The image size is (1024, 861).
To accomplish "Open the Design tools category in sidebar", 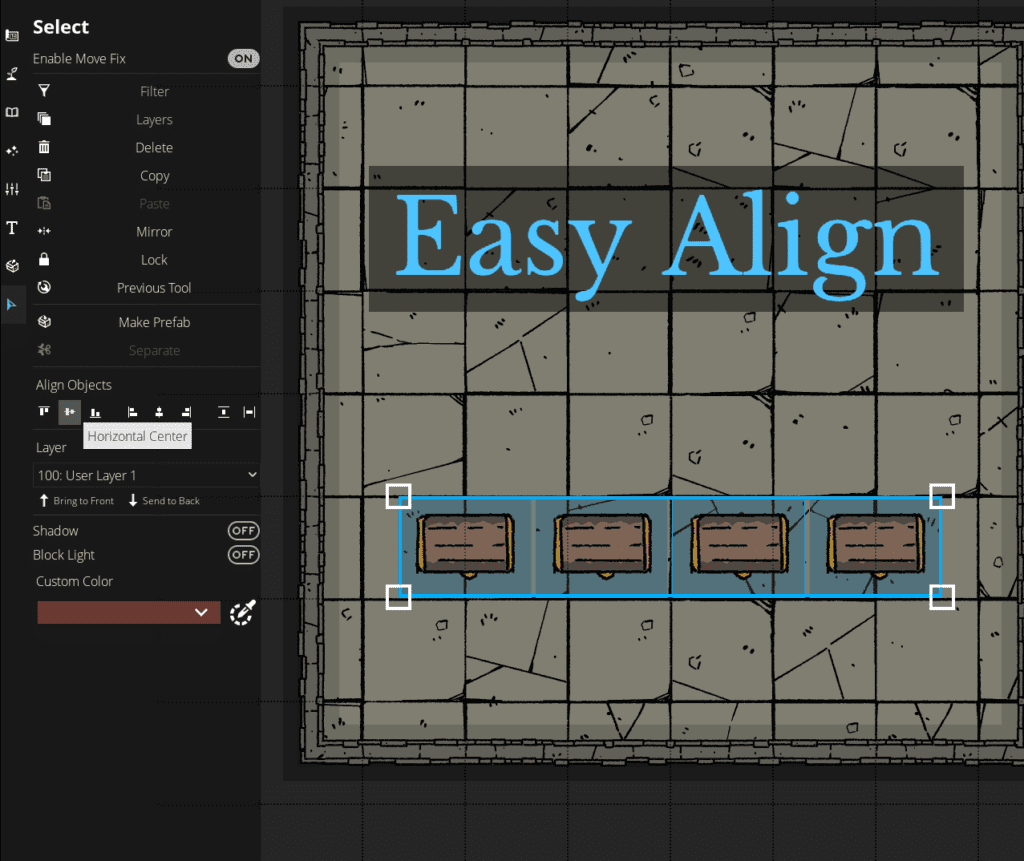I will point(12,35).
